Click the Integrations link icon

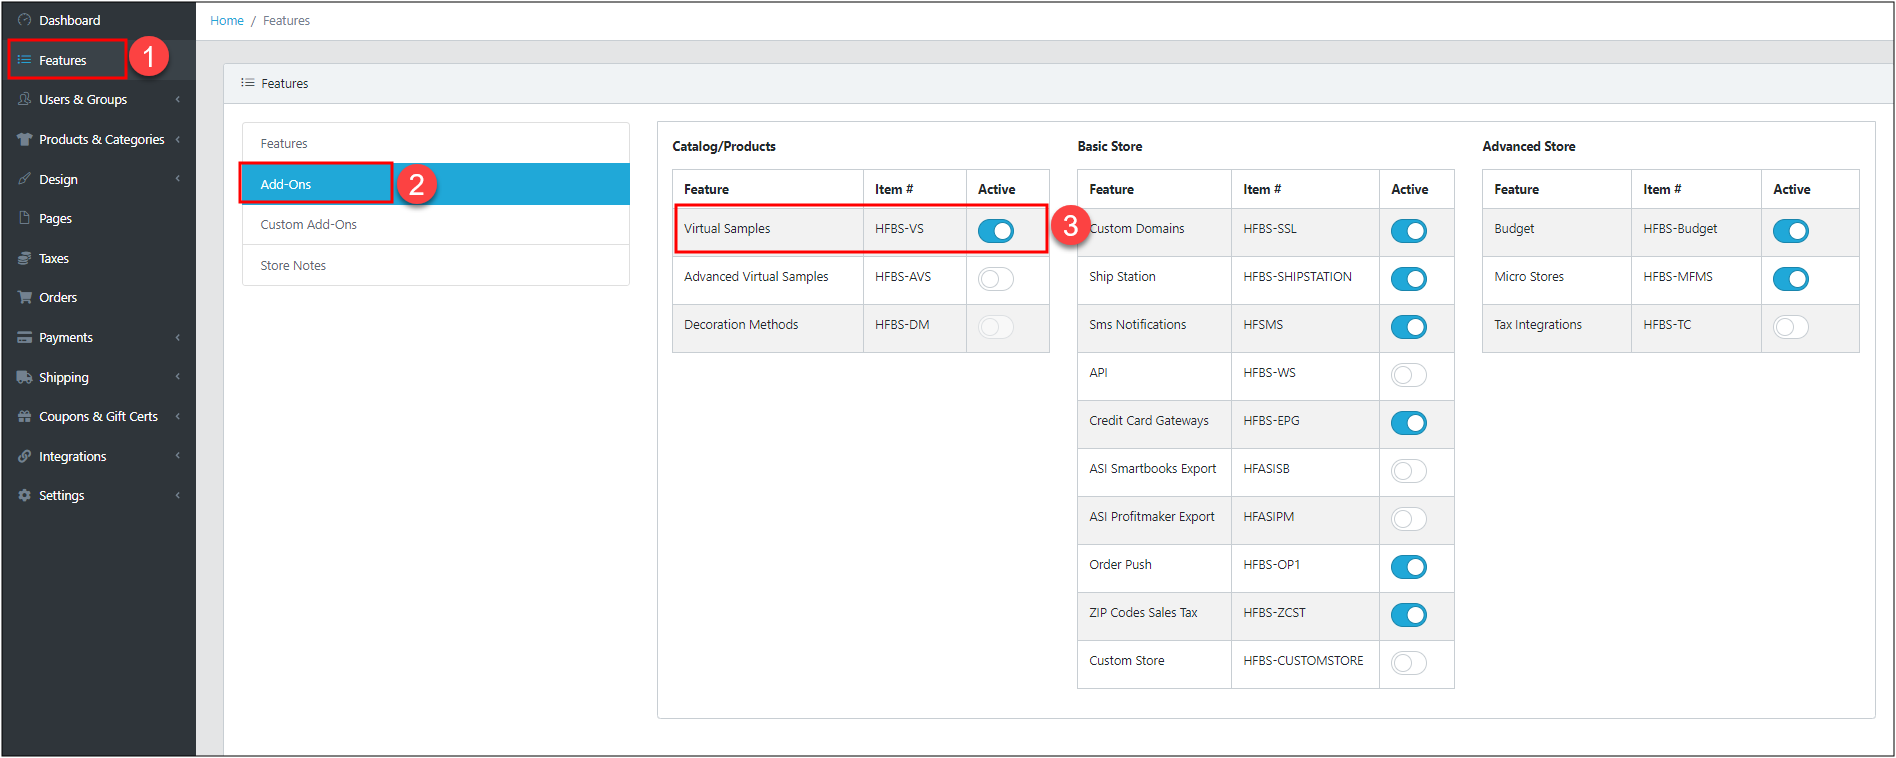25,456
